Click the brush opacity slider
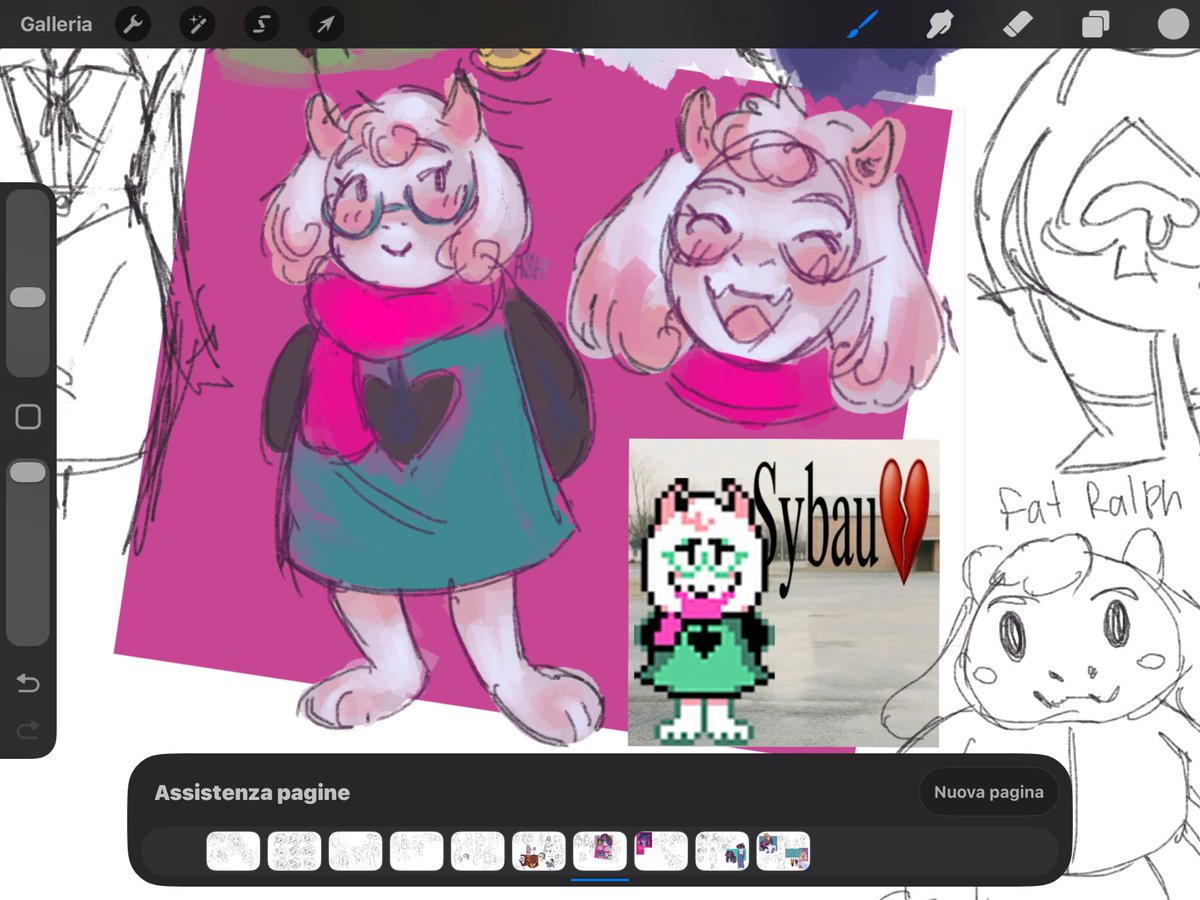The width and height of the screenshot is (1200, 900). point(28,552)
